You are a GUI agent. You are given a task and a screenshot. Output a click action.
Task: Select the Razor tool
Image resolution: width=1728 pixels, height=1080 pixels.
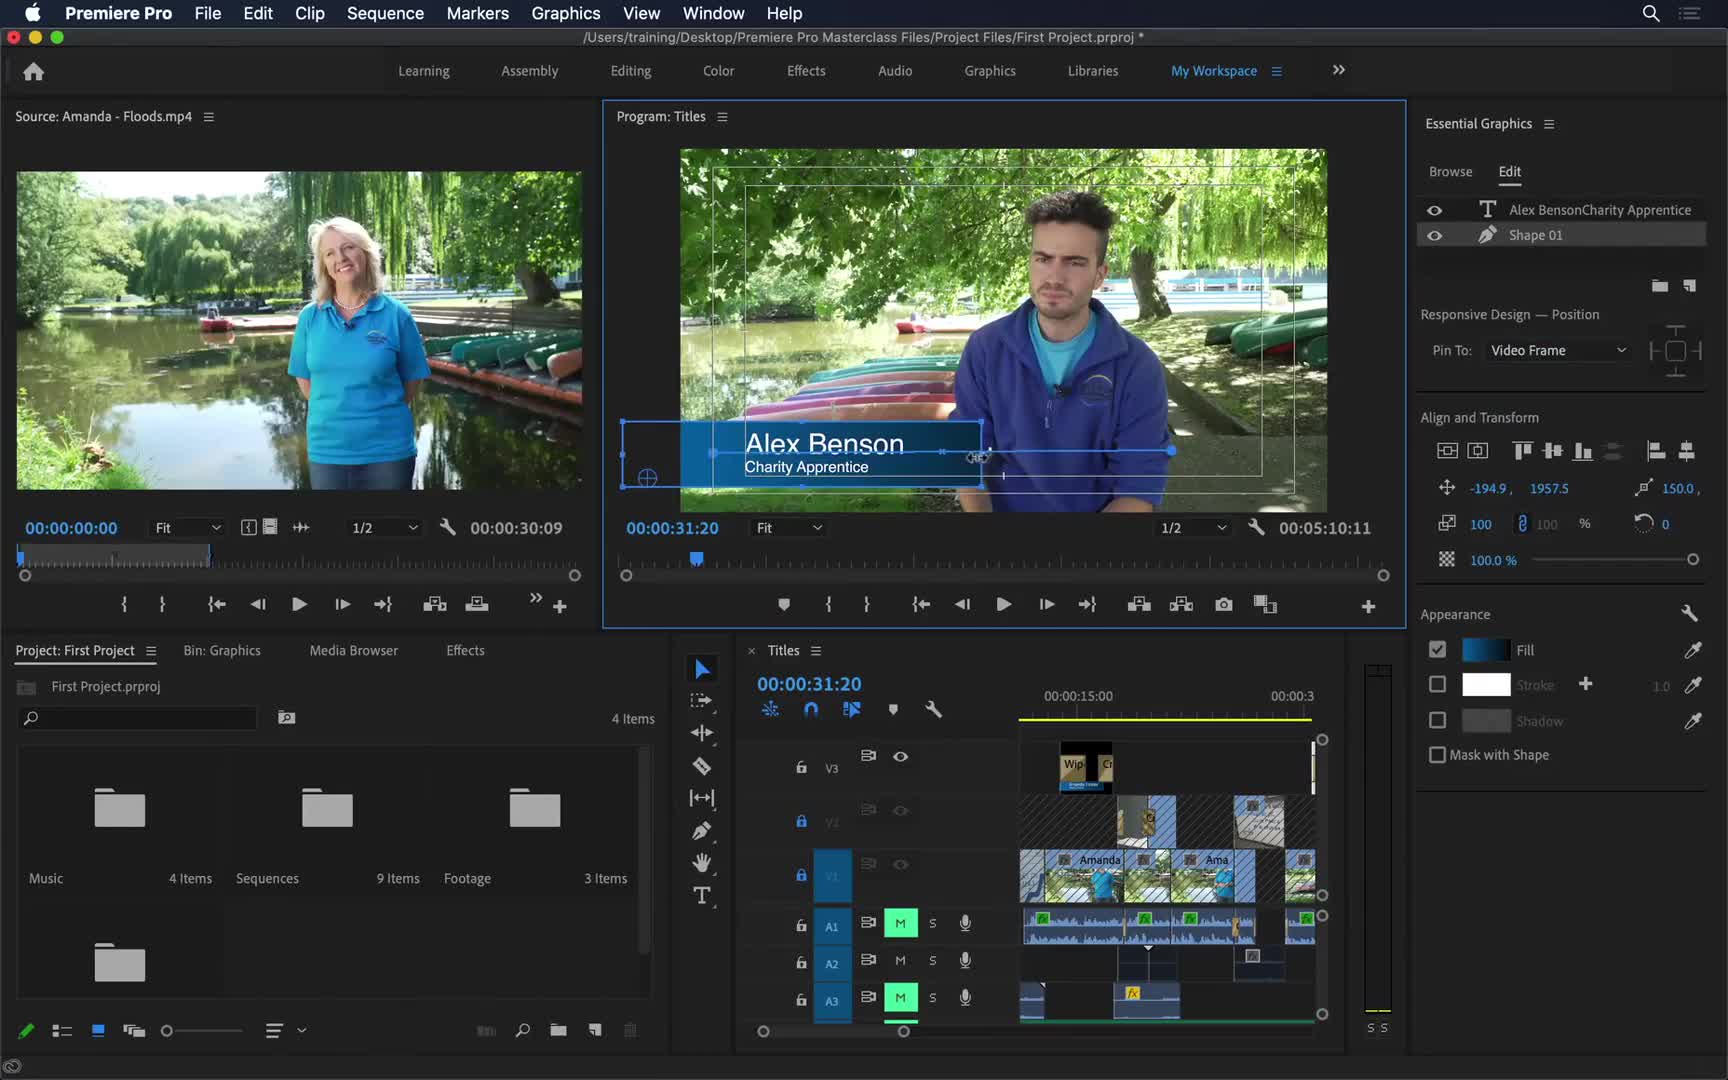pyautogui.click(x=702, y=766)
